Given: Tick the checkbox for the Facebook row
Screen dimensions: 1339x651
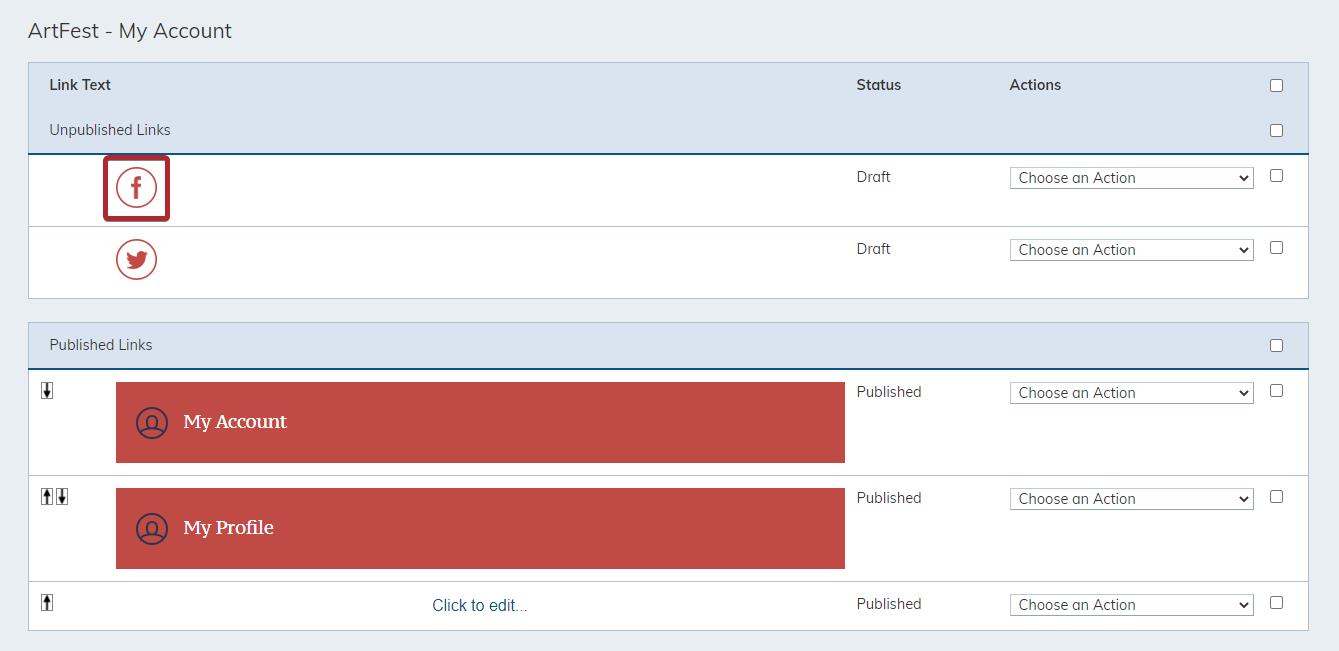Looking at the screenshot, I should (x=1276, y=176).
